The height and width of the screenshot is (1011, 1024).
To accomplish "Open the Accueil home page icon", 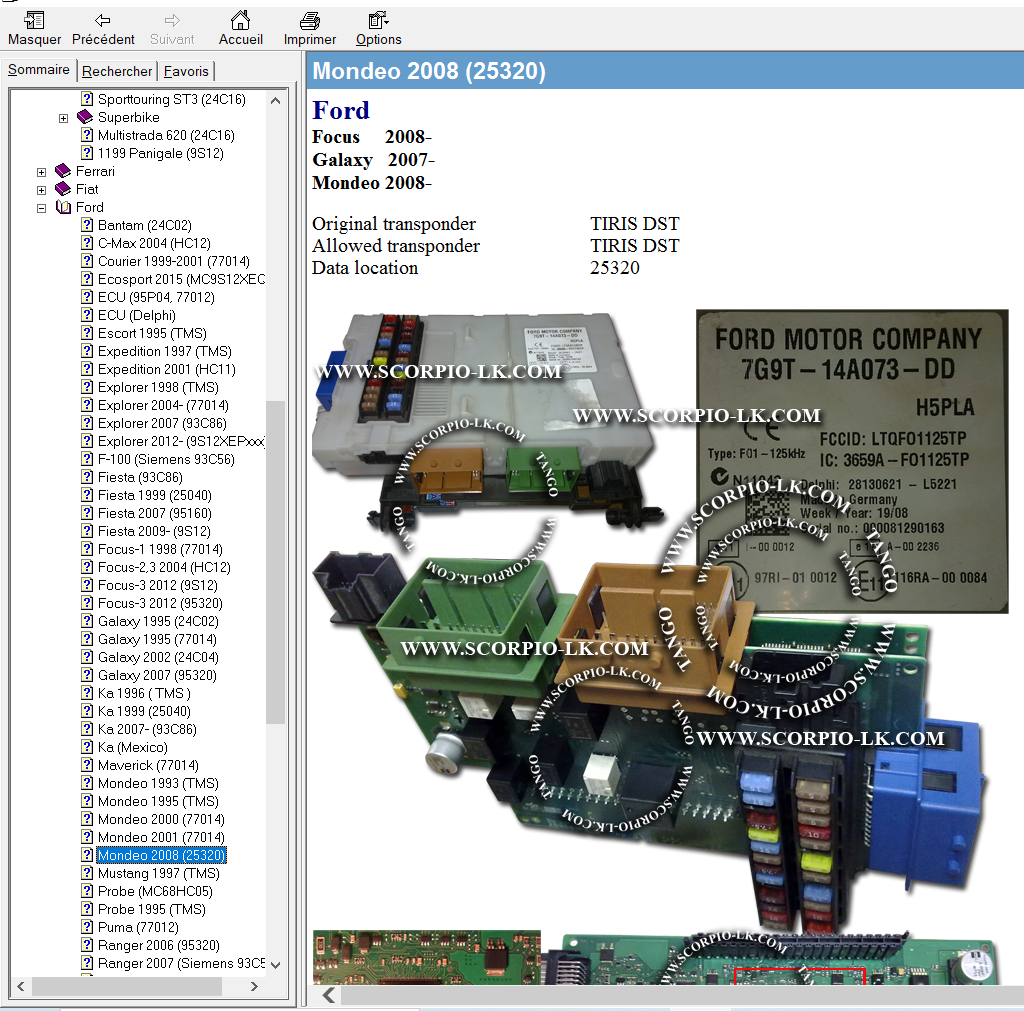I will point(240,20).
